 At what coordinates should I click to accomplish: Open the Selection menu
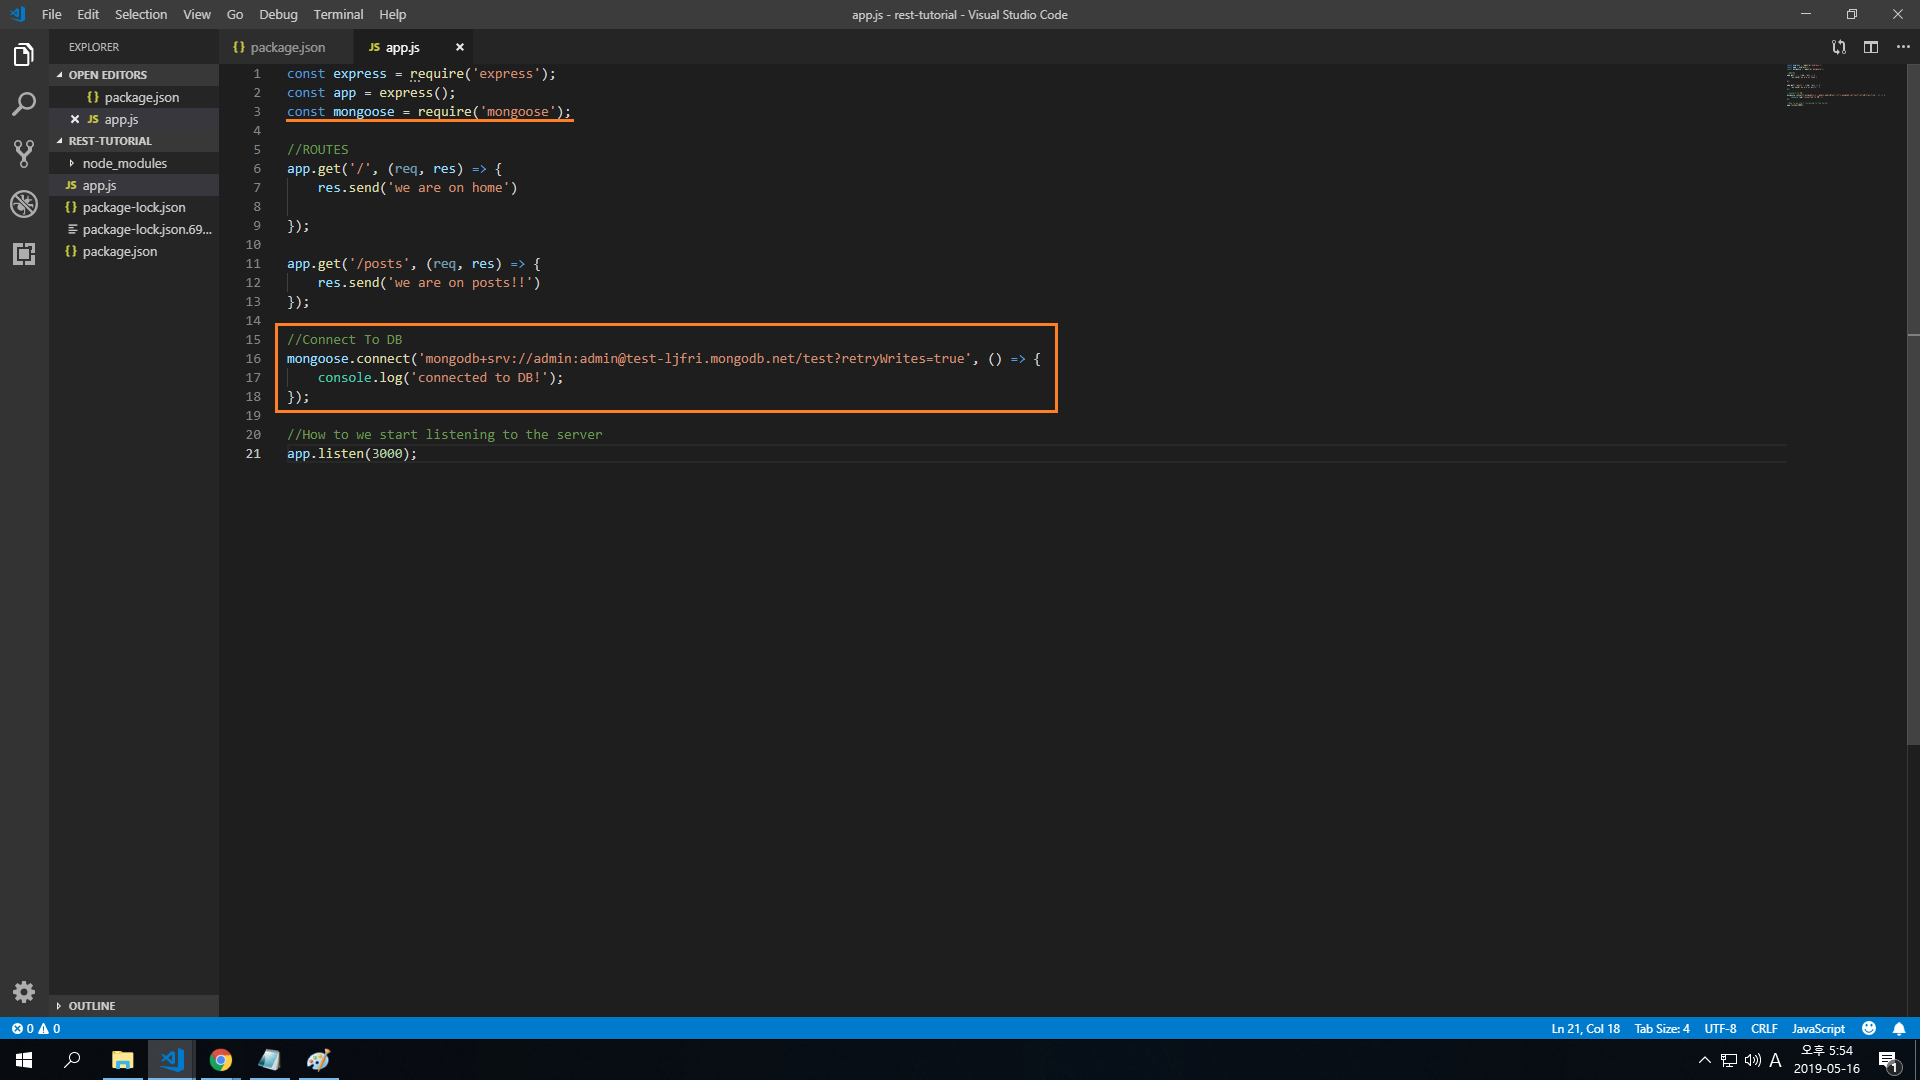coord(141,14)
